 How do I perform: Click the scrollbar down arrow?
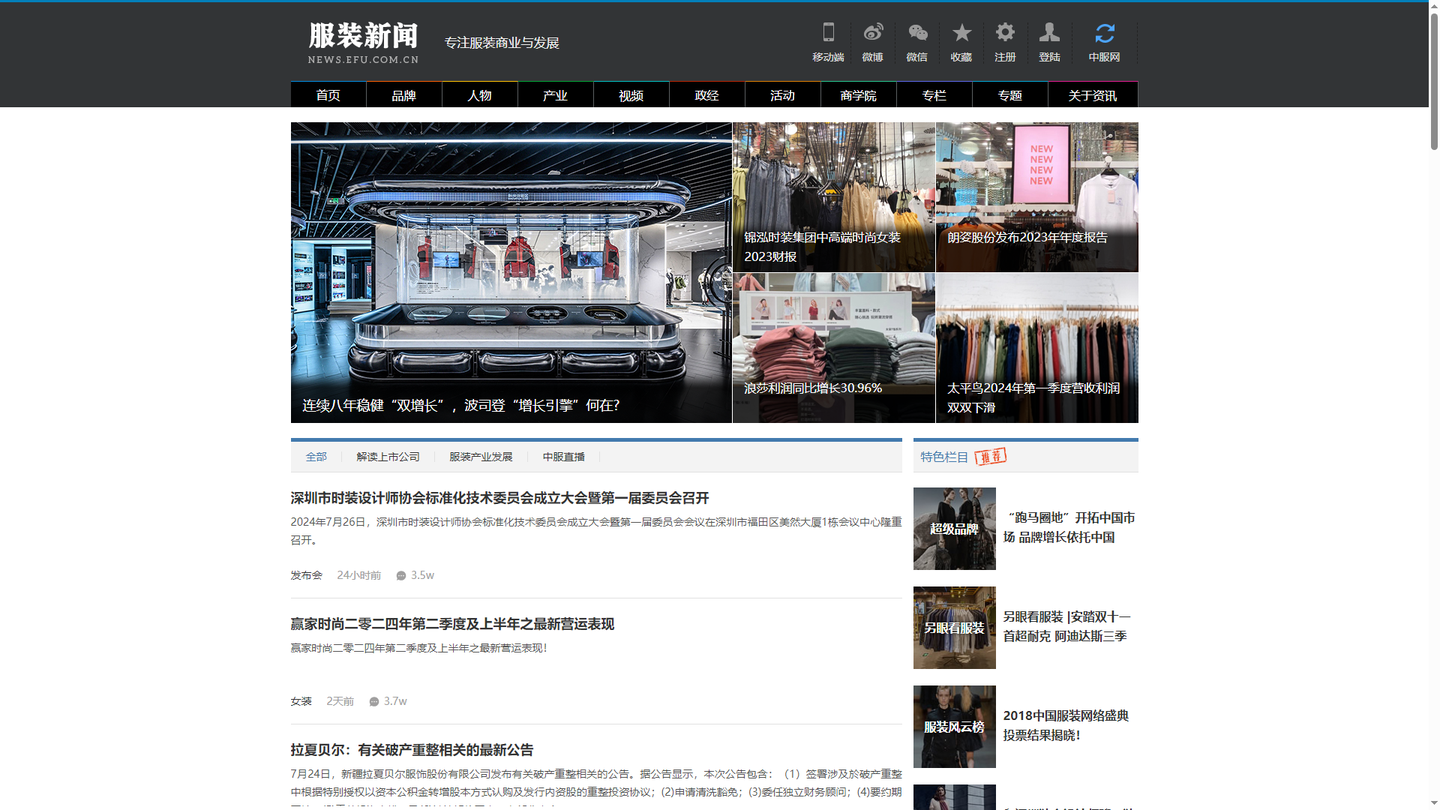1433,803
